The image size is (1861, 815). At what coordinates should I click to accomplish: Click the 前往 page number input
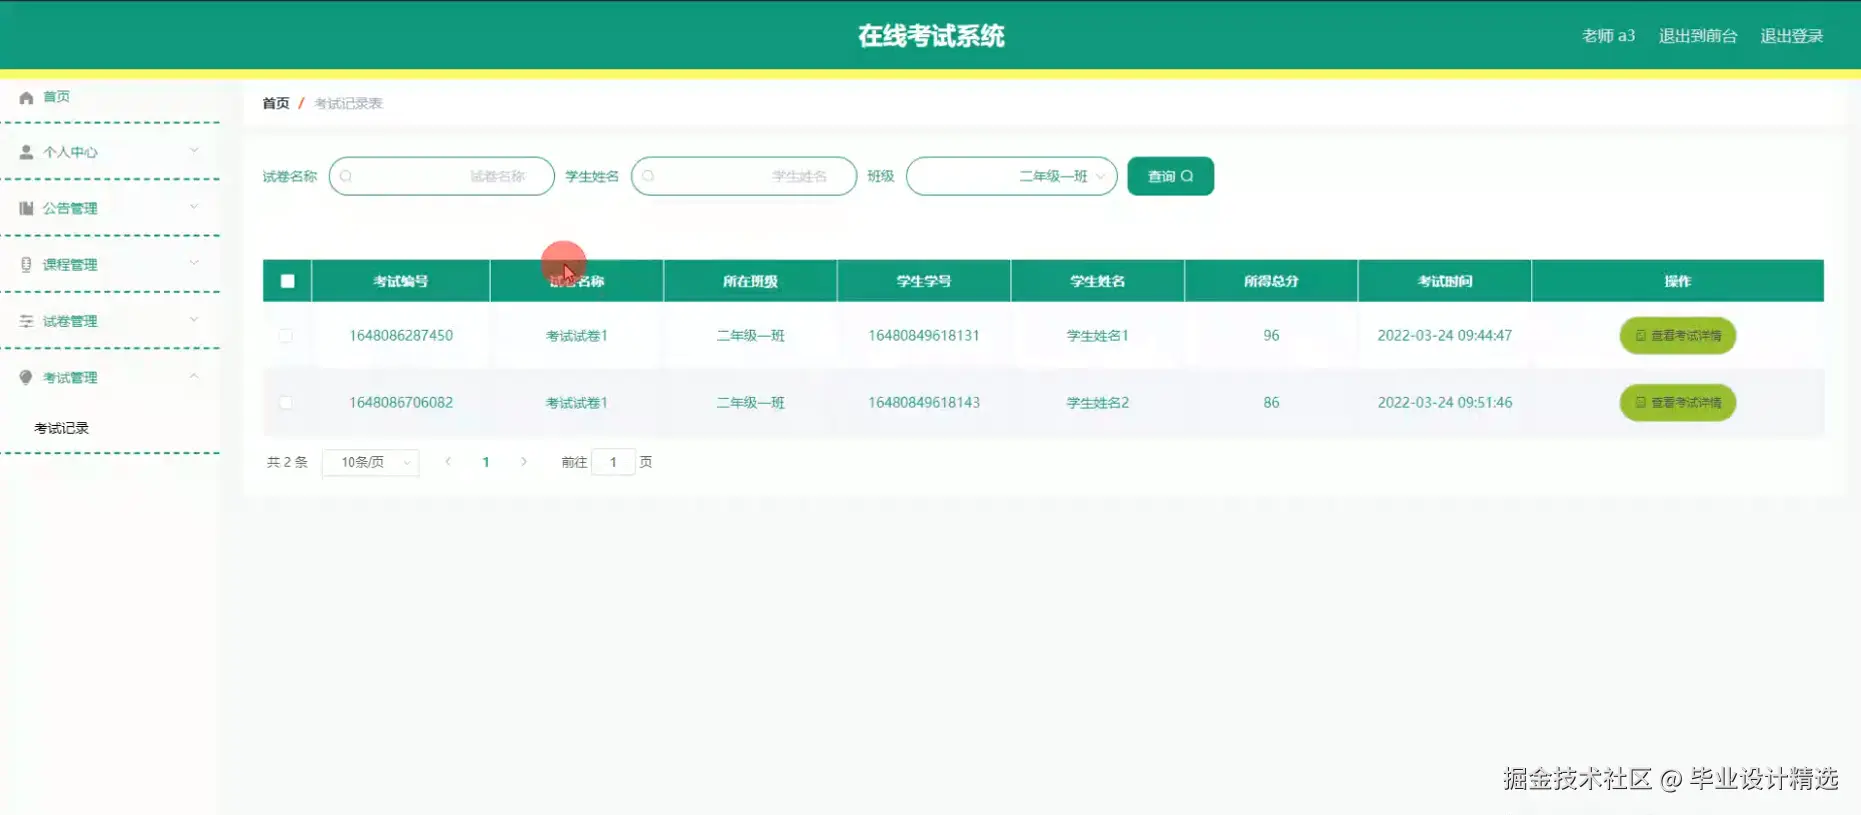[613, 462]
